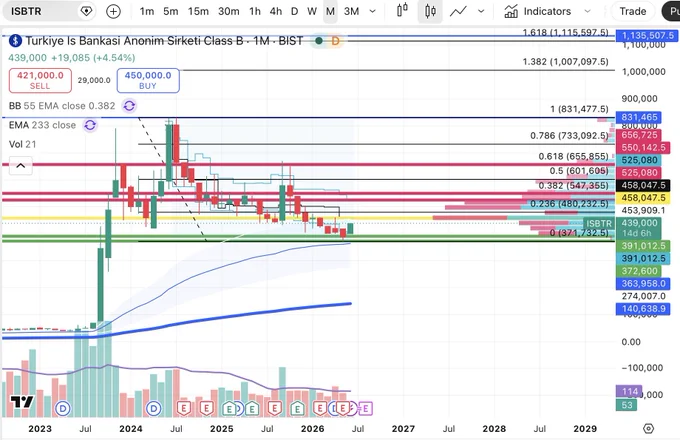
Task: Click the orange D badge beside the title
Action: tap(335, 41)
